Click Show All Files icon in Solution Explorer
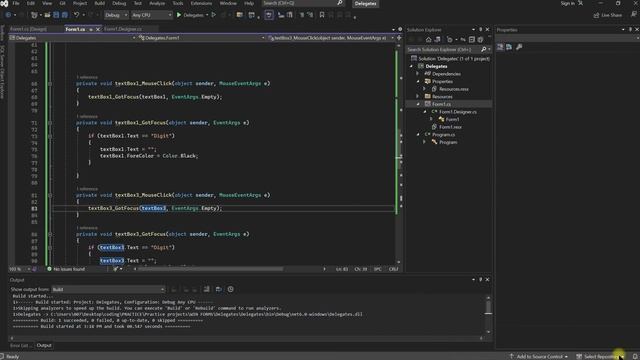 (x=480, y=40)
